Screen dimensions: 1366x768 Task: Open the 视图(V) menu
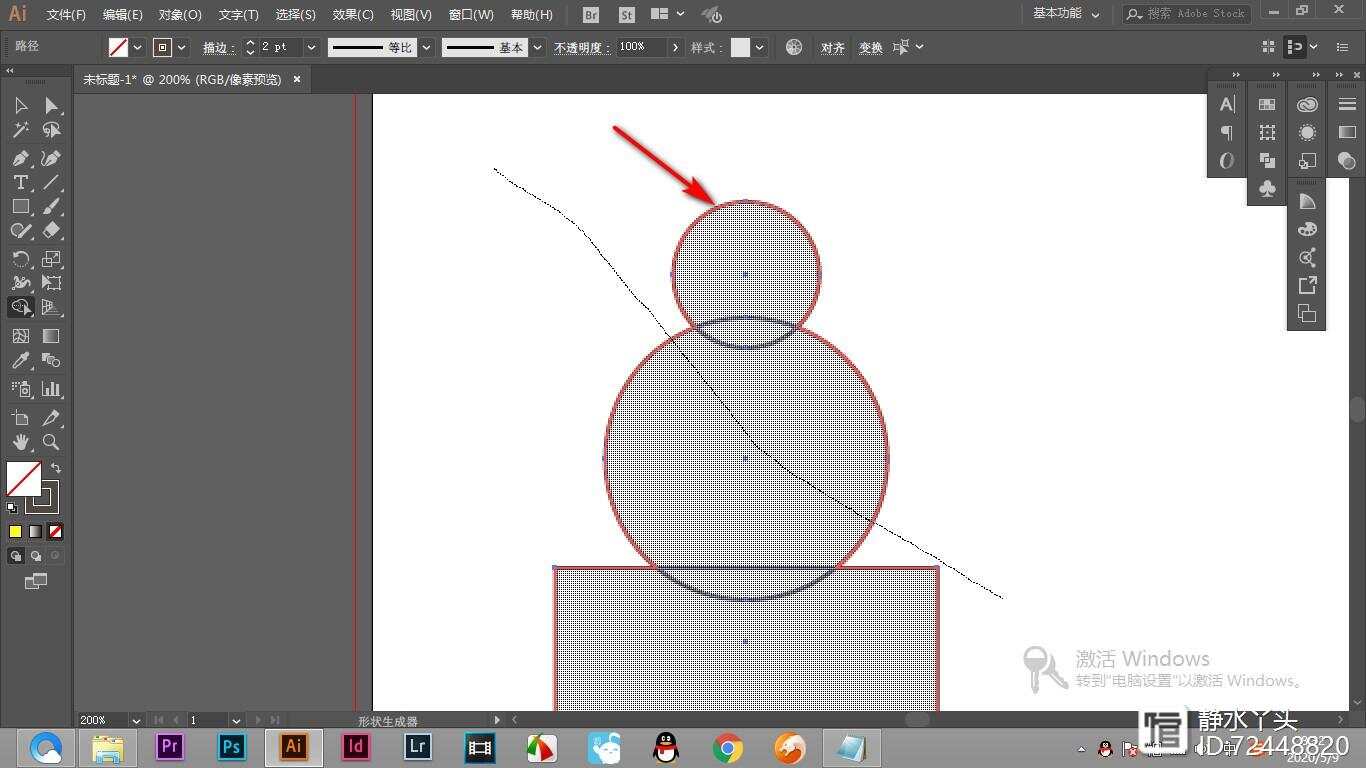[x=411, y=15]
